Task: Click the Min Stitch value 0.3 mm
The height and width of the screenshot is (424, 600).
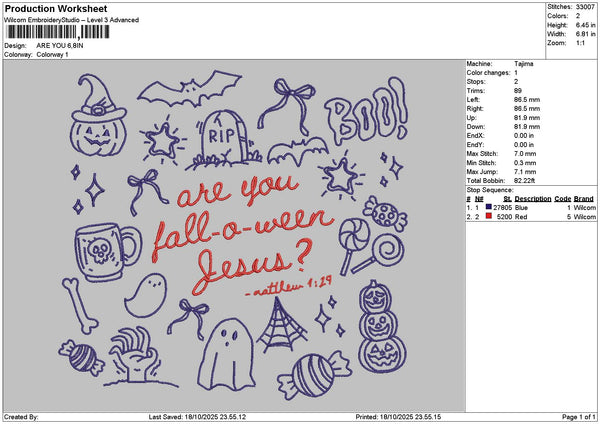Action: pyautogui.click(x=525, y=163)
